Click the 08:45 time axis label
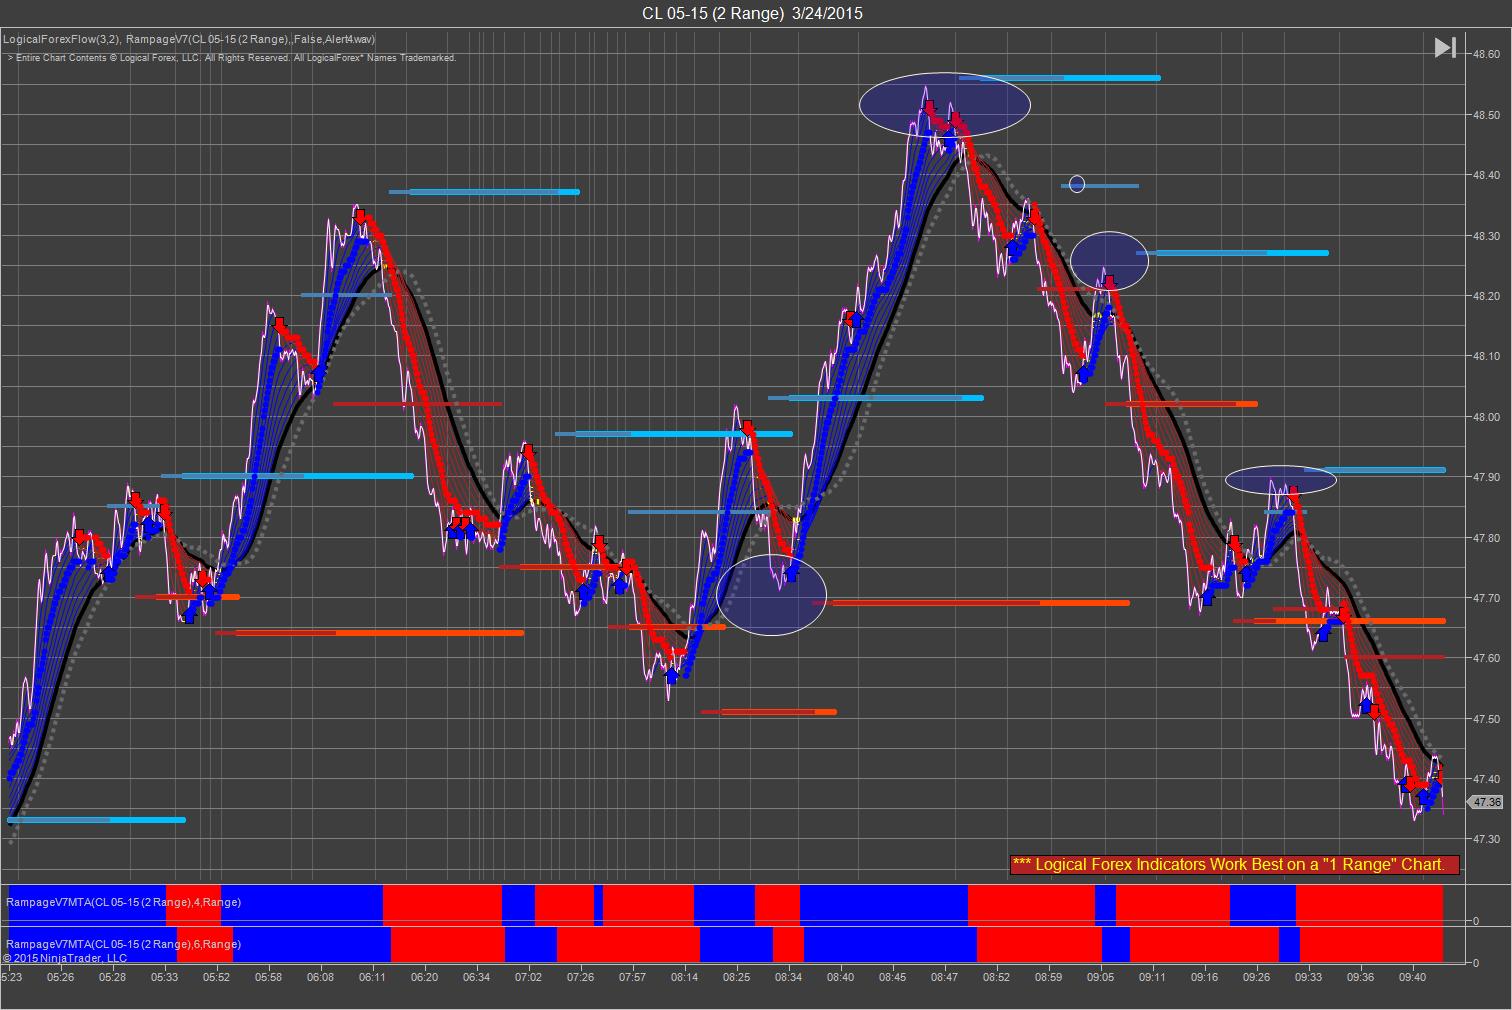1512x1010 pixels. click(x=893, y=977)
